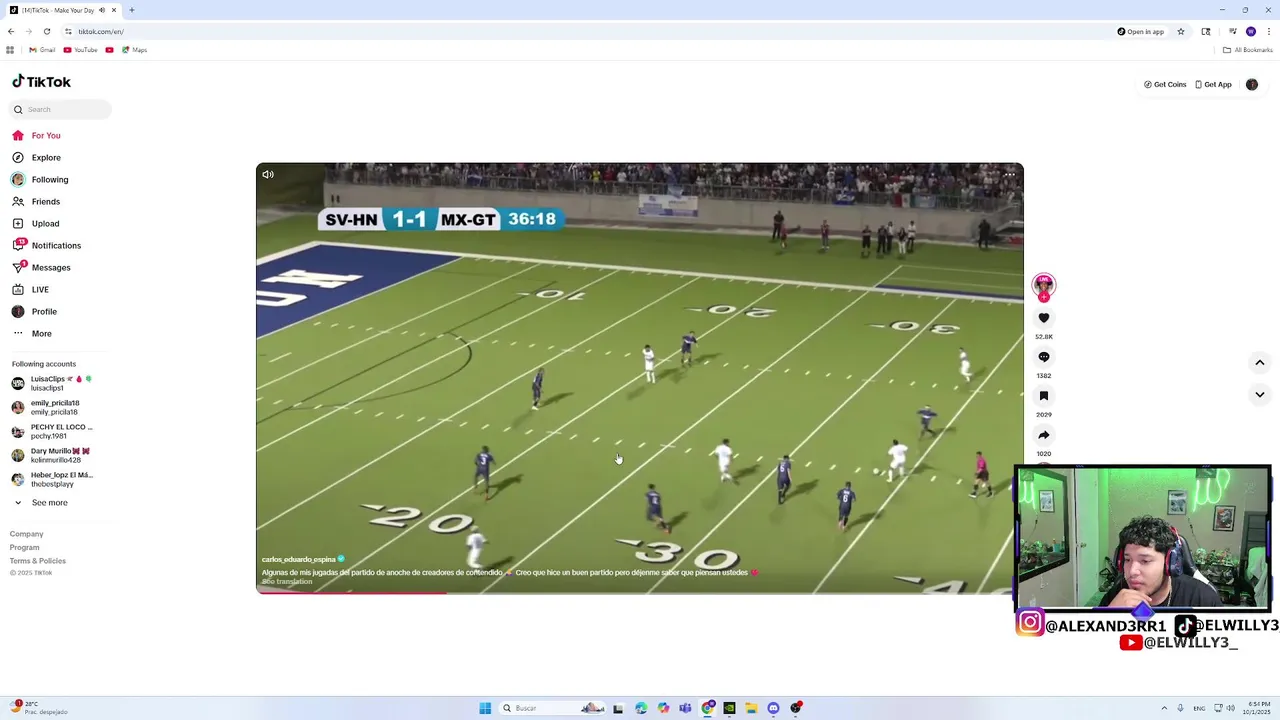This screenshot has width=1280, height=720.
Task: Share the video with arrow icon
Action: tap(1044, 435)
